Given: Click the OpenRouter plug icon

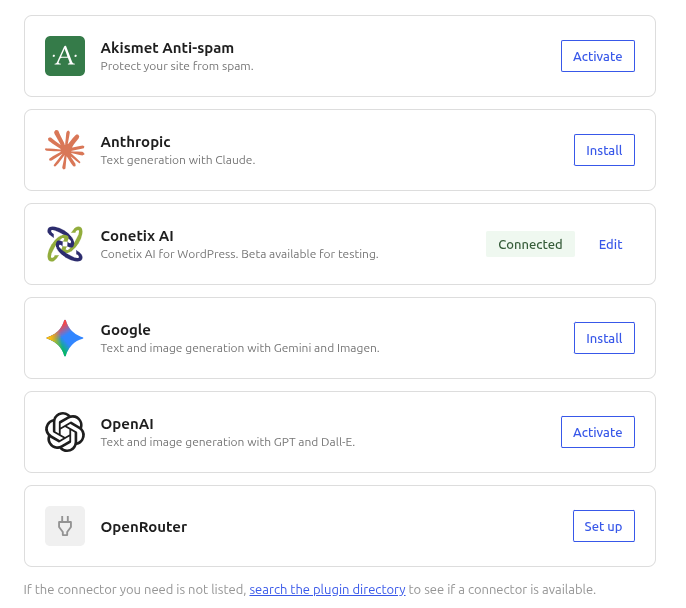Looking at the screenshot, I should pyautogui.click(x=65, y=526).
